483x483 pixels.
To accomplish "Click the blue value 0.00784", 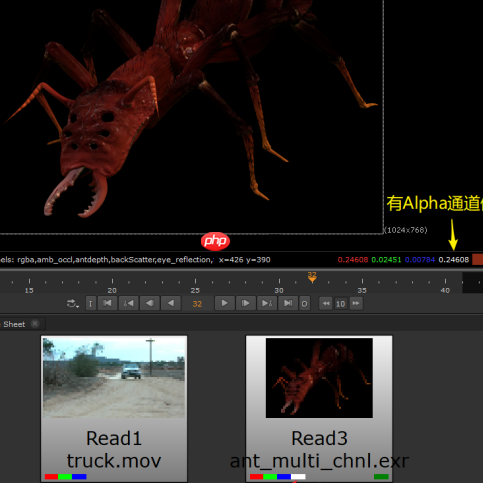I will (420, 260).
